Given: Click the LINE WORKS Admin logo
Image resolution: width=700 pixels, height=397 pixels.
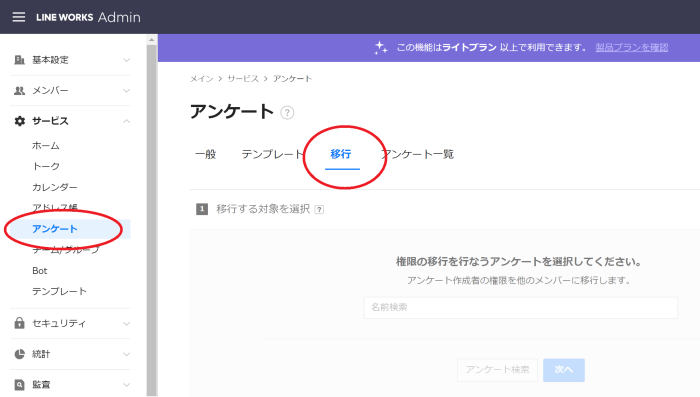Looking at the screenshot, I should pyautogui.click(x=88, y=17).
